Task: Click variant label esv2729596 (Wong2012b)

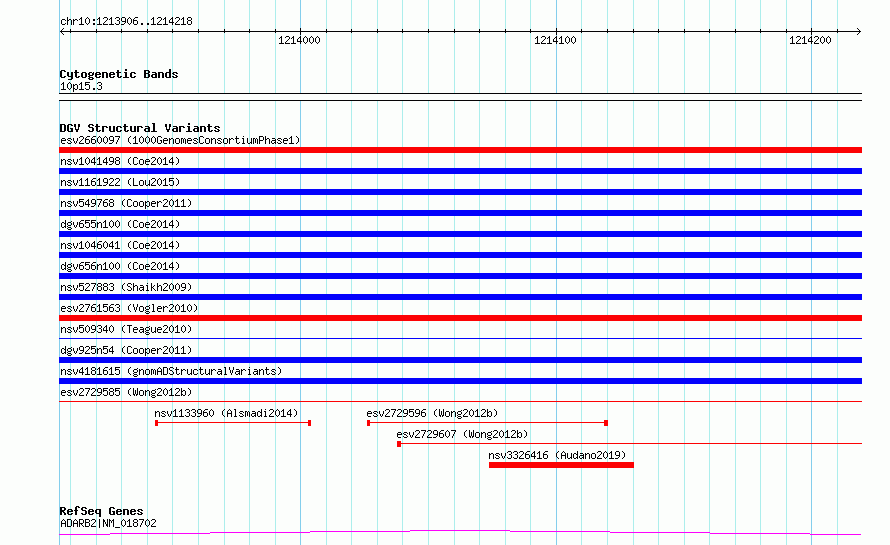Action: coord(432,413)
